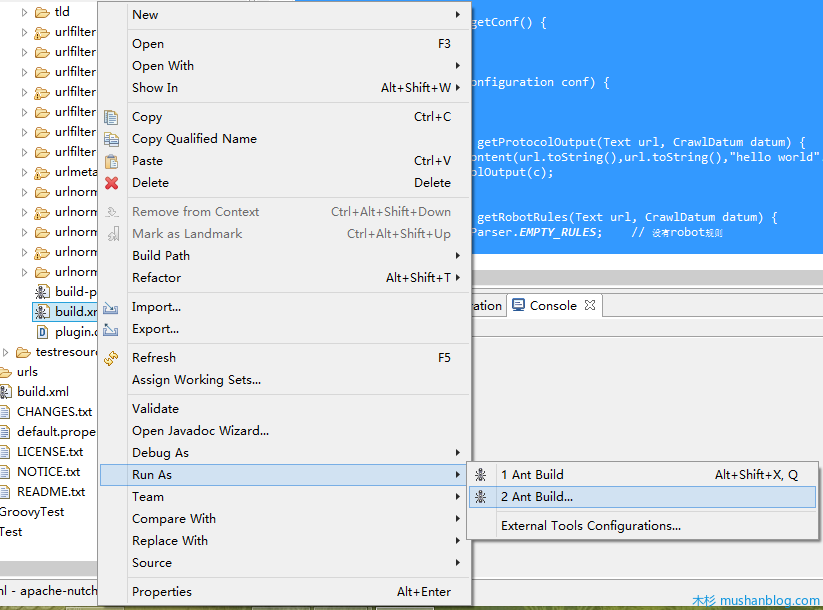Click the Console view icon on its tab

[x=516, y=305]
